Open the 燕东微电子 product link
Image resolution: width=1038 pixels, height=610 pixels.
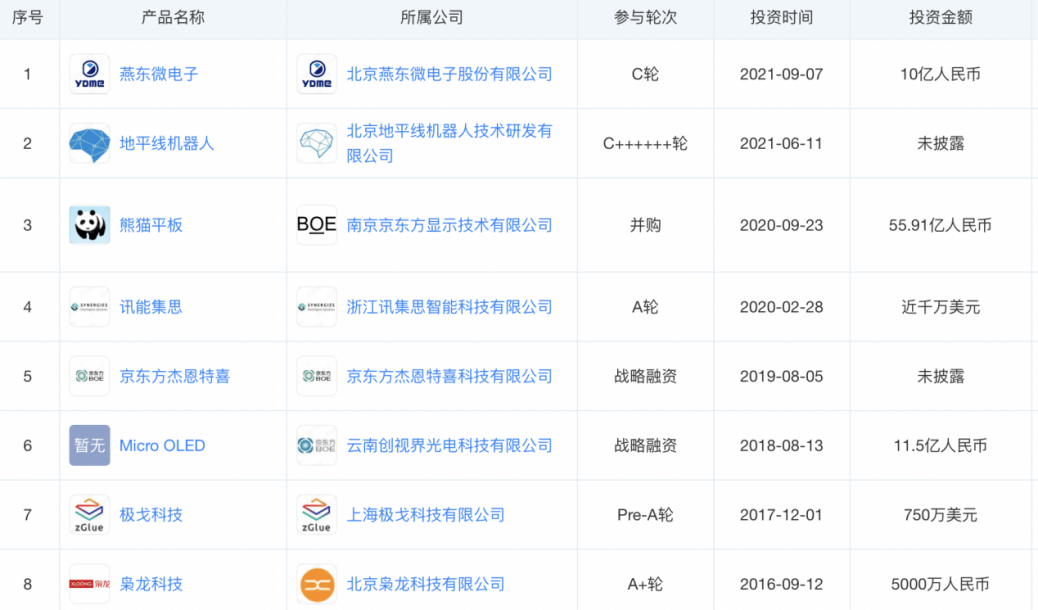click(159, 74)
